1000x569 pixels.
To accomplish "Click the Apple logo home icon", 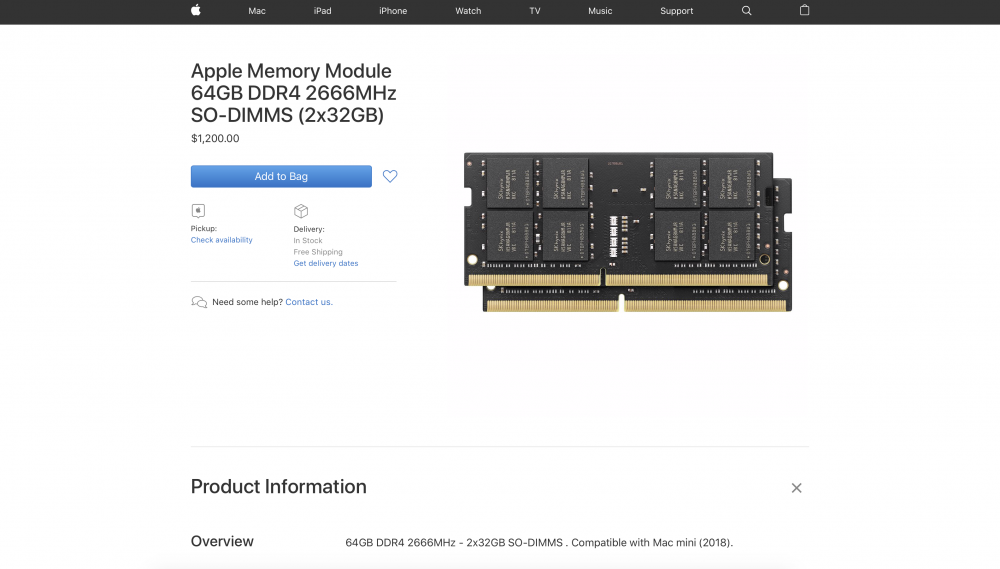I will (x=196, y=10).
